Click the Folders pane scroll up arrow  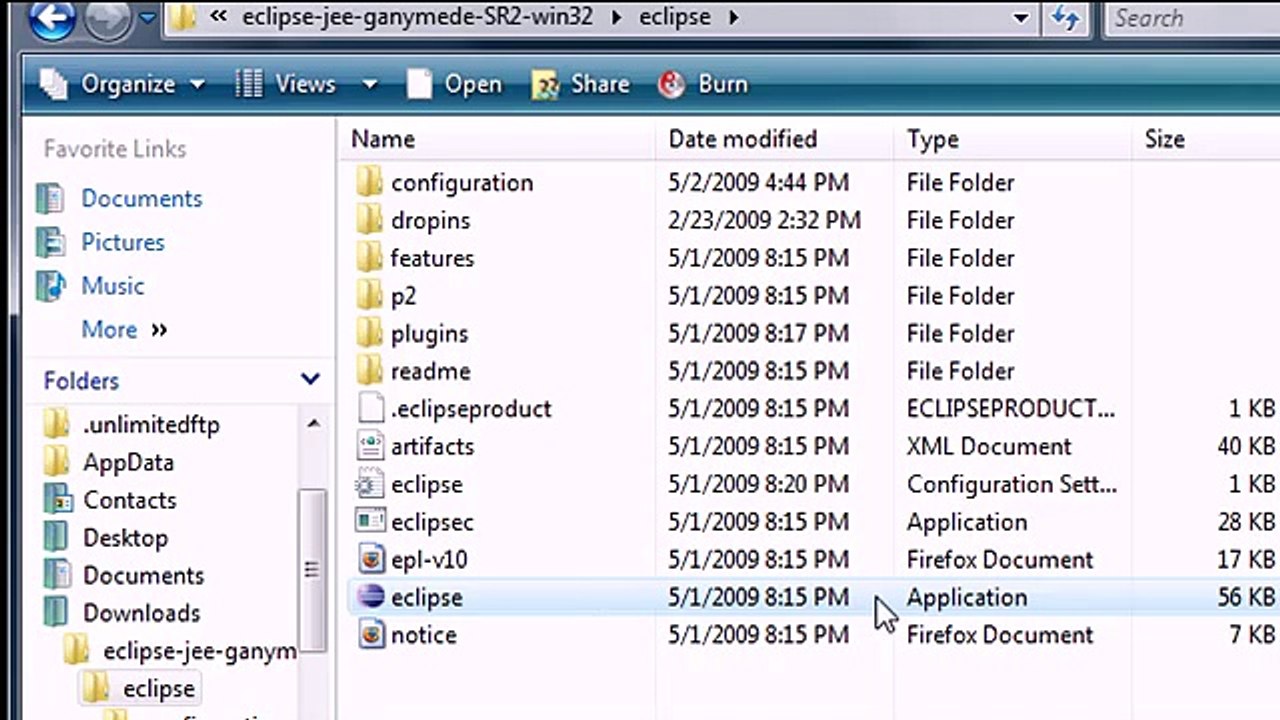pyautogui.click(x=313, y=424)
